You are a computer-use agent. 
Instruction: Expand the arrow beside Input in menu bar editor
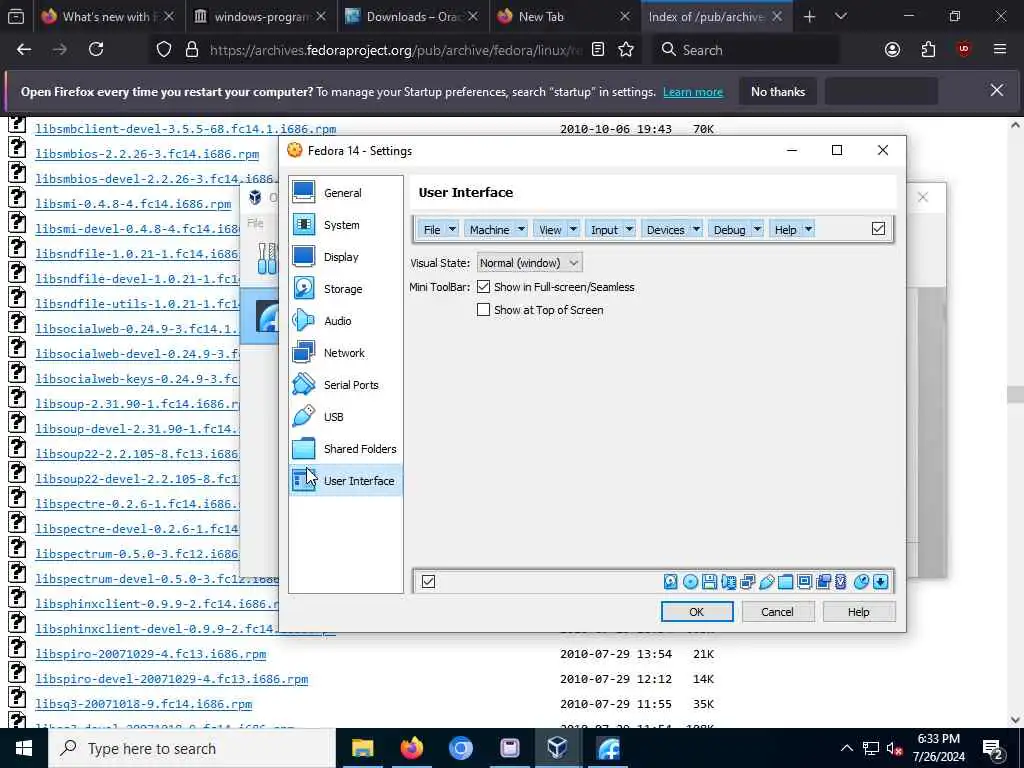coord(629,229)
